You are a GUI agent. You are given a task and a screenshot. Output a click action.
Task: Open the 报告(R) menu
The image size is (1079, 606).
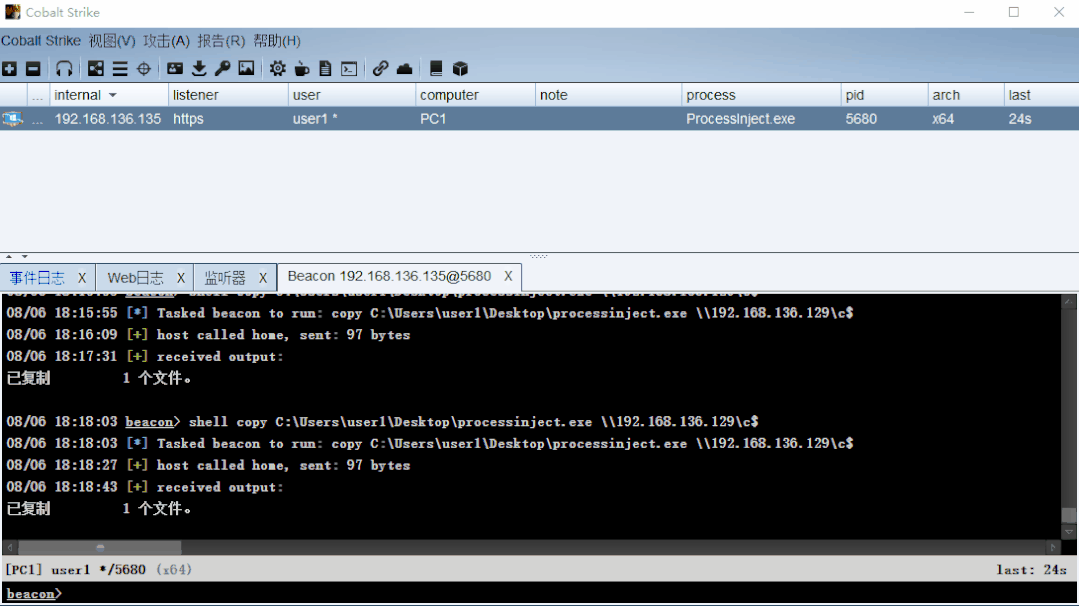click(221, 41)
